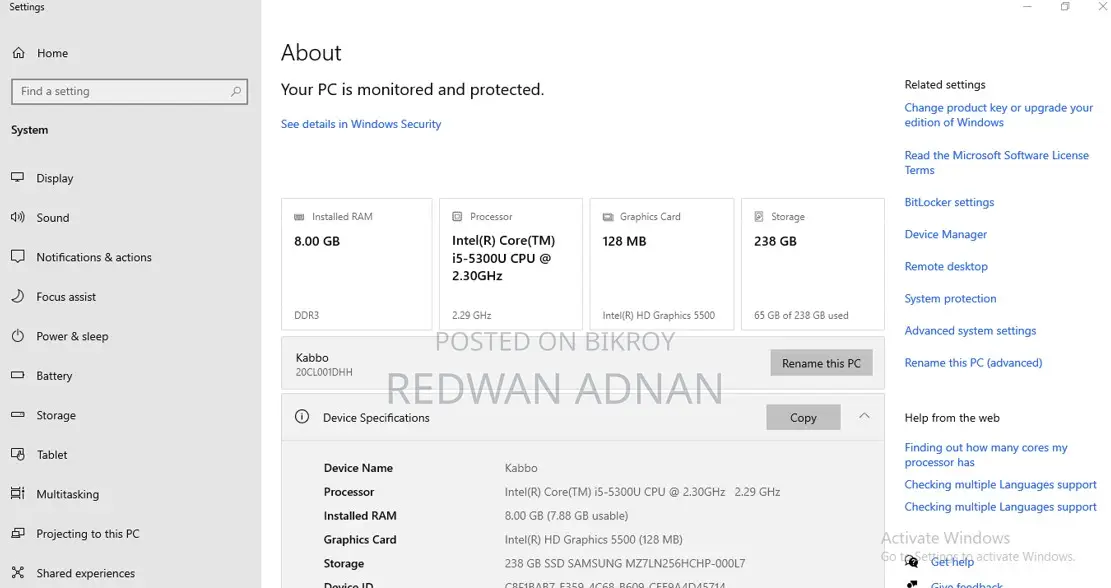The width and height of the screenshot is (1111, 588).
Task: Click the Shared experiences icon
Action: (x=18, y=572)
